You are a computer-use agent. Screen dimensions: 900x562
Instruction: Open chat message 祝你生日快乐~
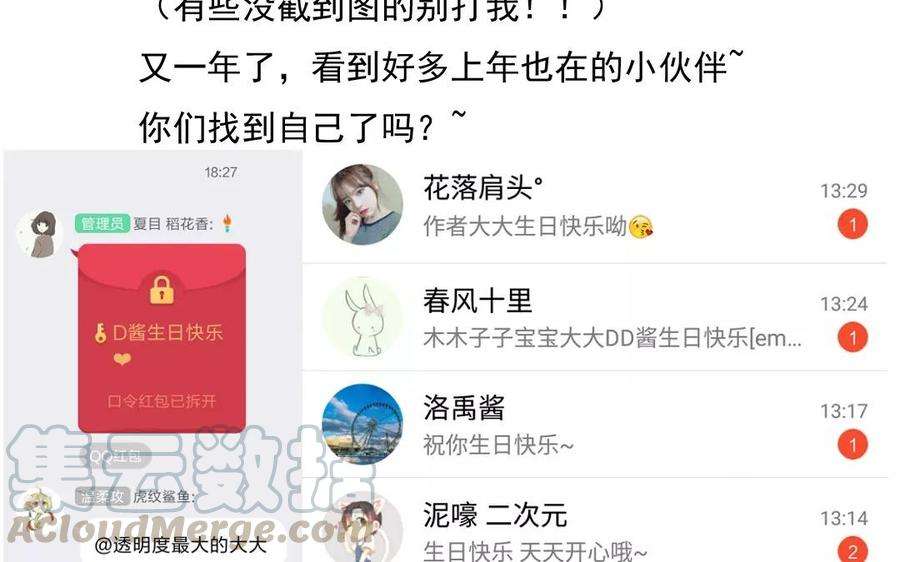click(498, 445)
